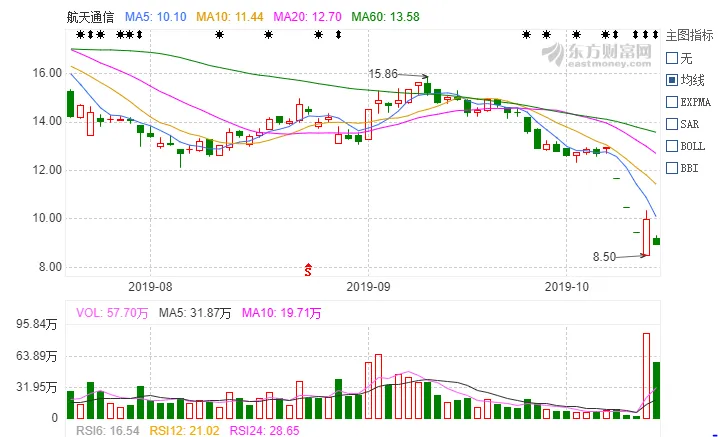Enable the EXPMA indicator checkbox

pos(672,102)
